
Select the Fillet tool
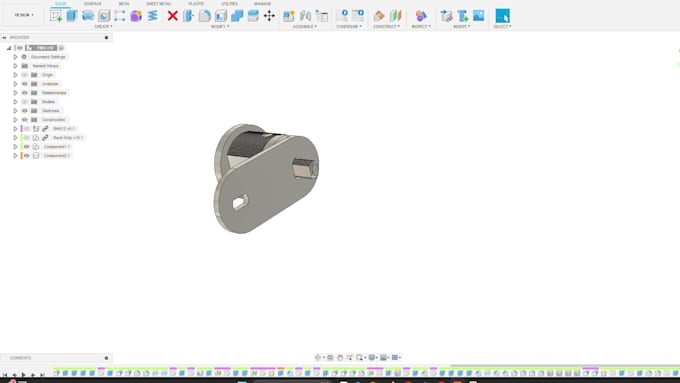point(205,16)
